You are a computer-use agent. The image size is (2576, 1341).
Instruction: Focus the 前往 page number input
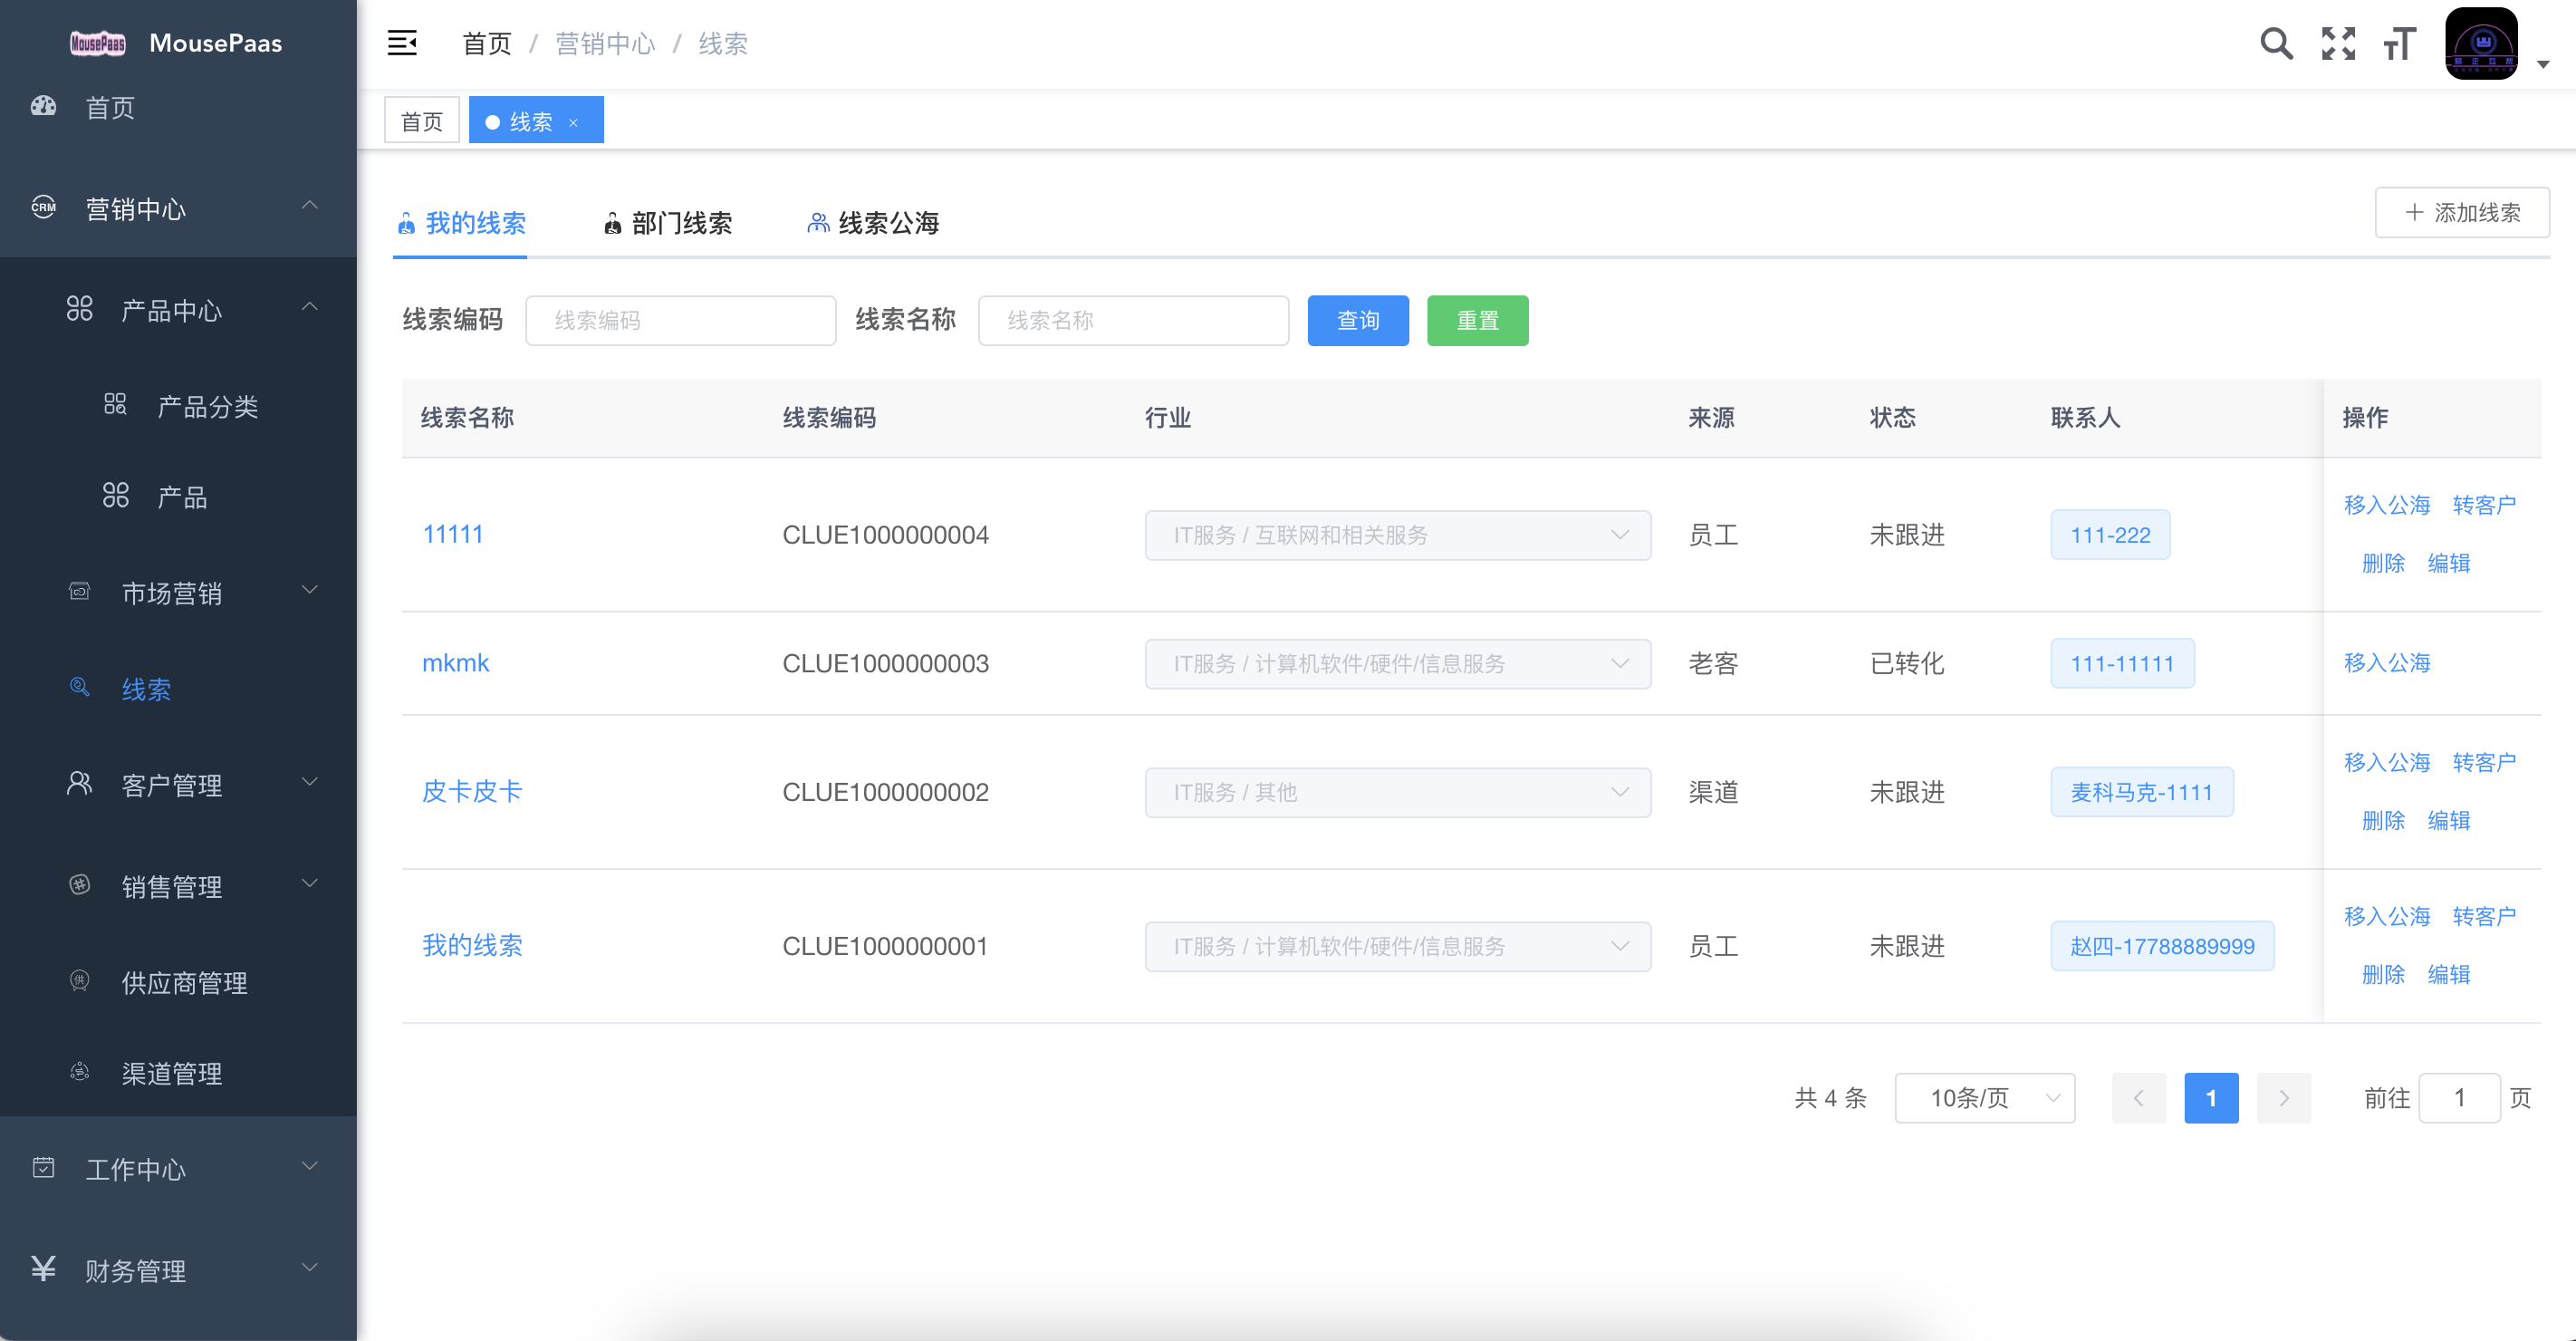coord(2459,1098)
